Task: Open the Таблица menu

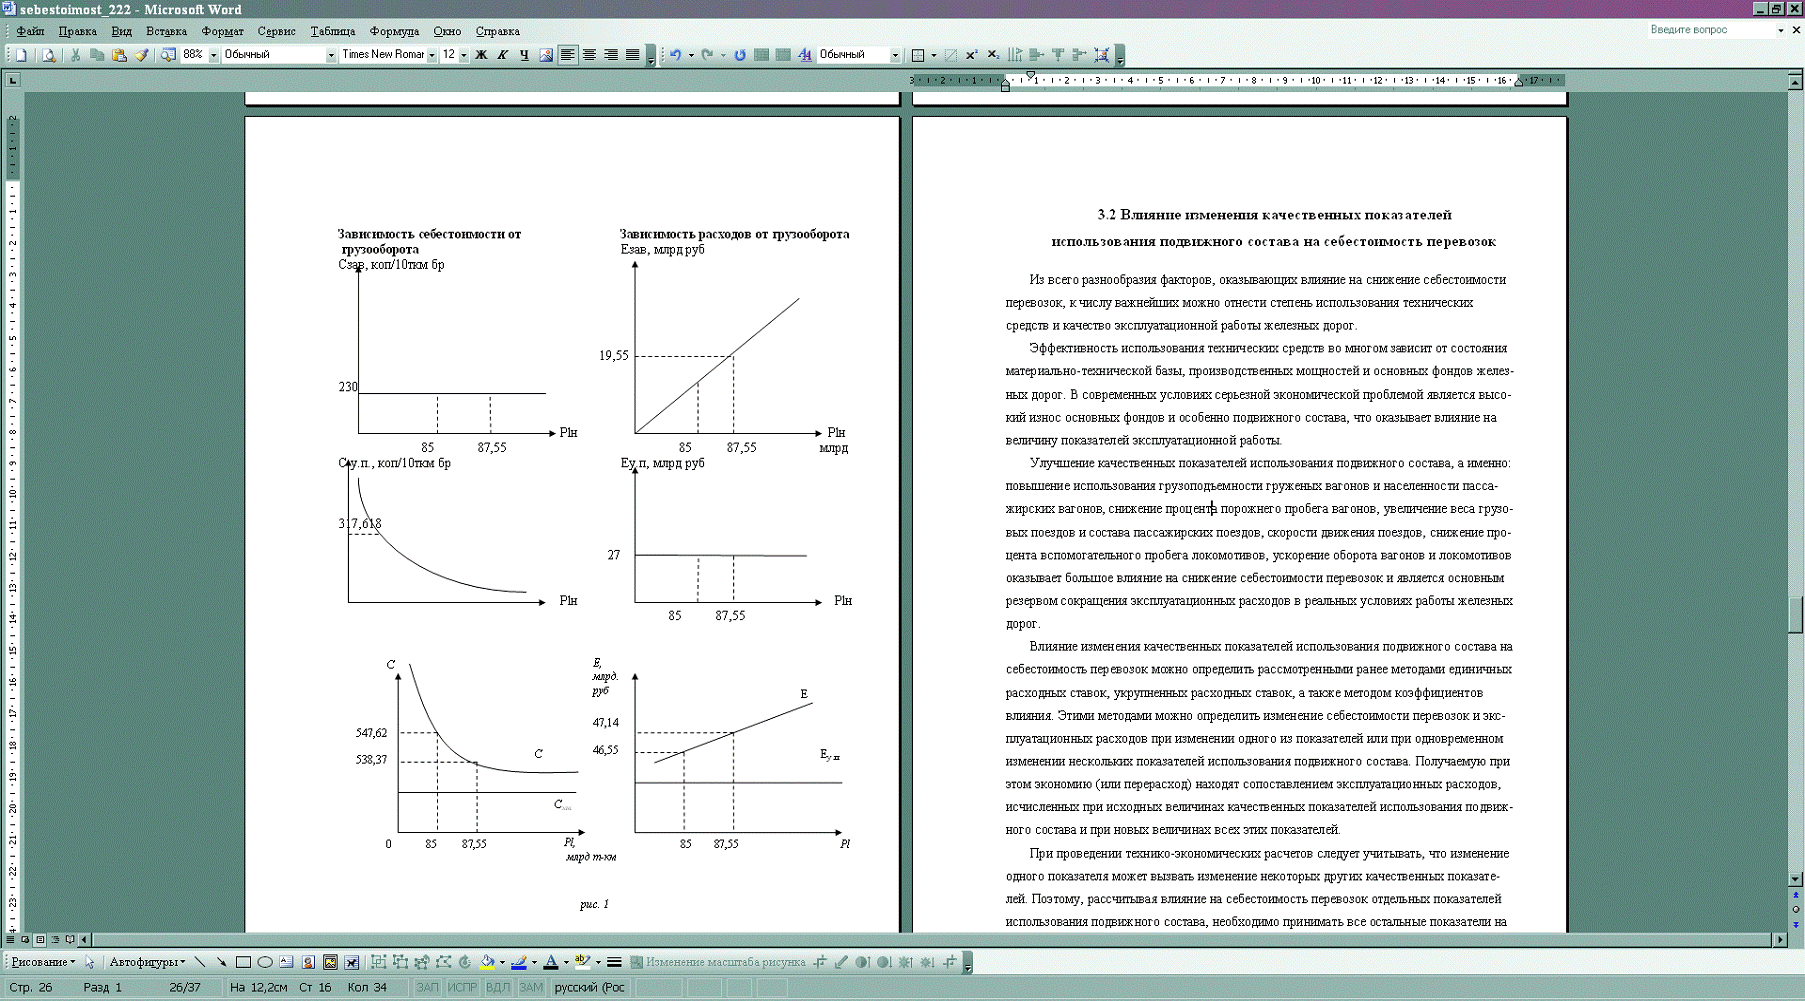Action: 332,31
